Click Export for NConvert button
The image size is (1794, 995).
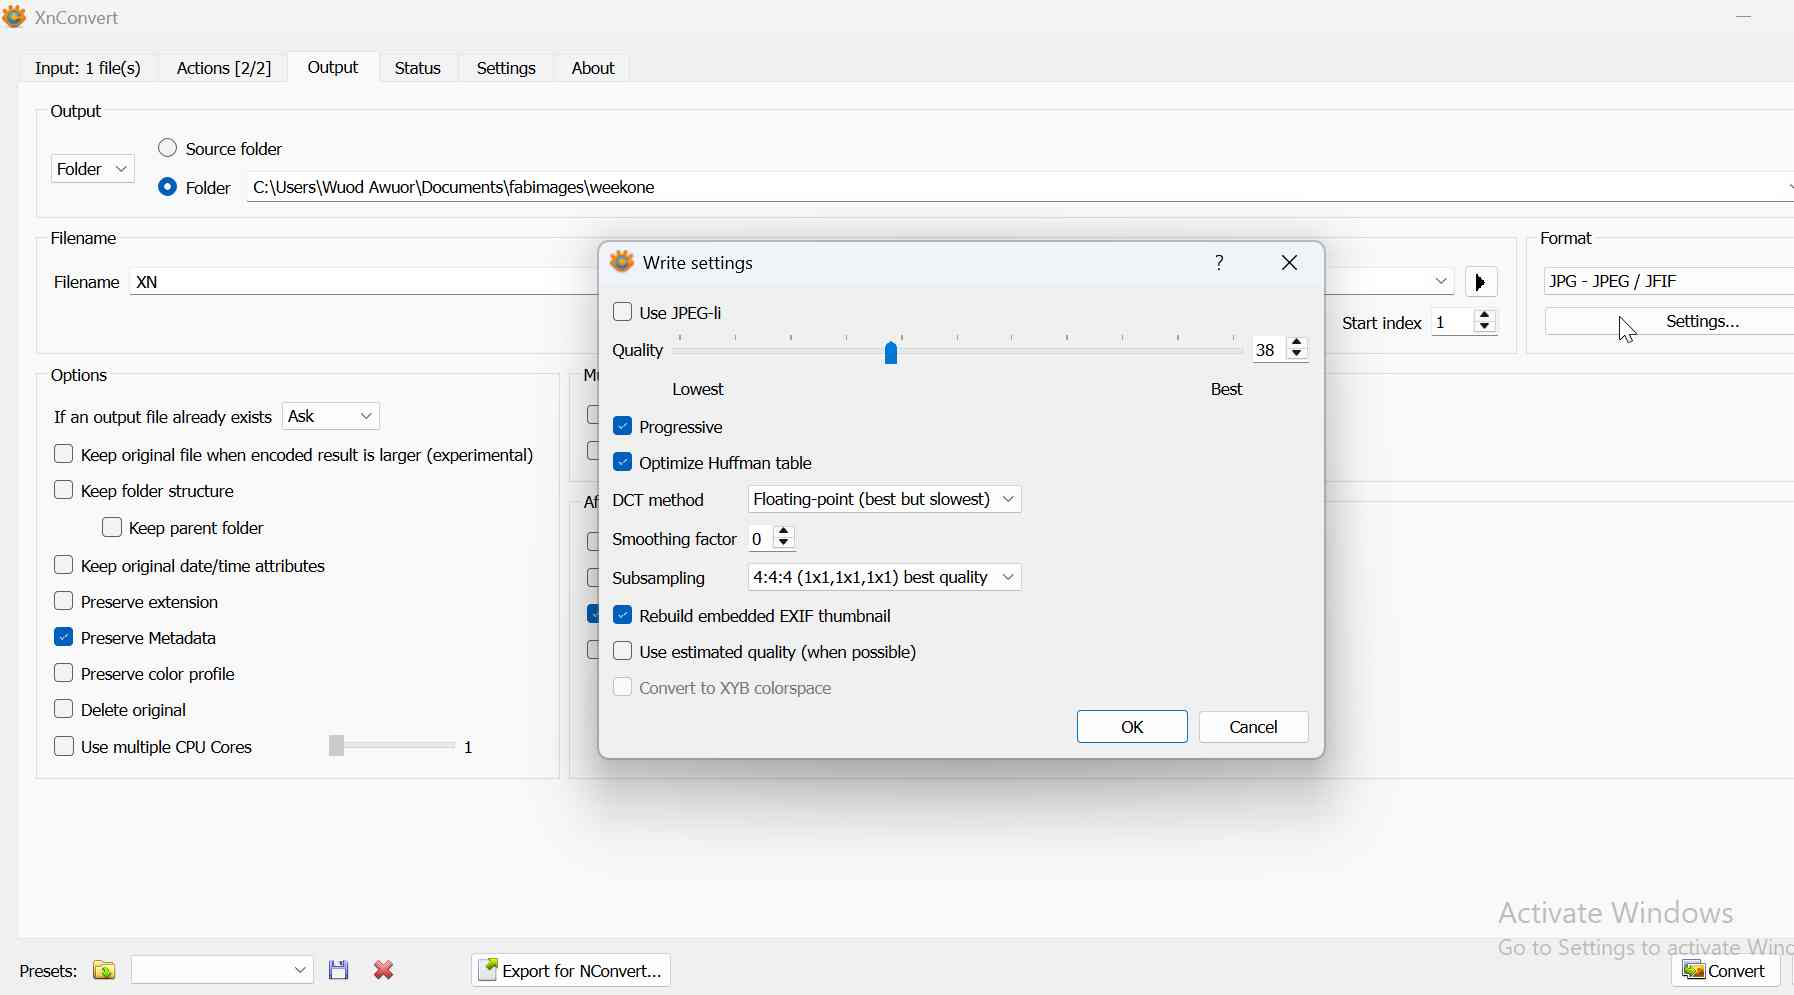571,970
